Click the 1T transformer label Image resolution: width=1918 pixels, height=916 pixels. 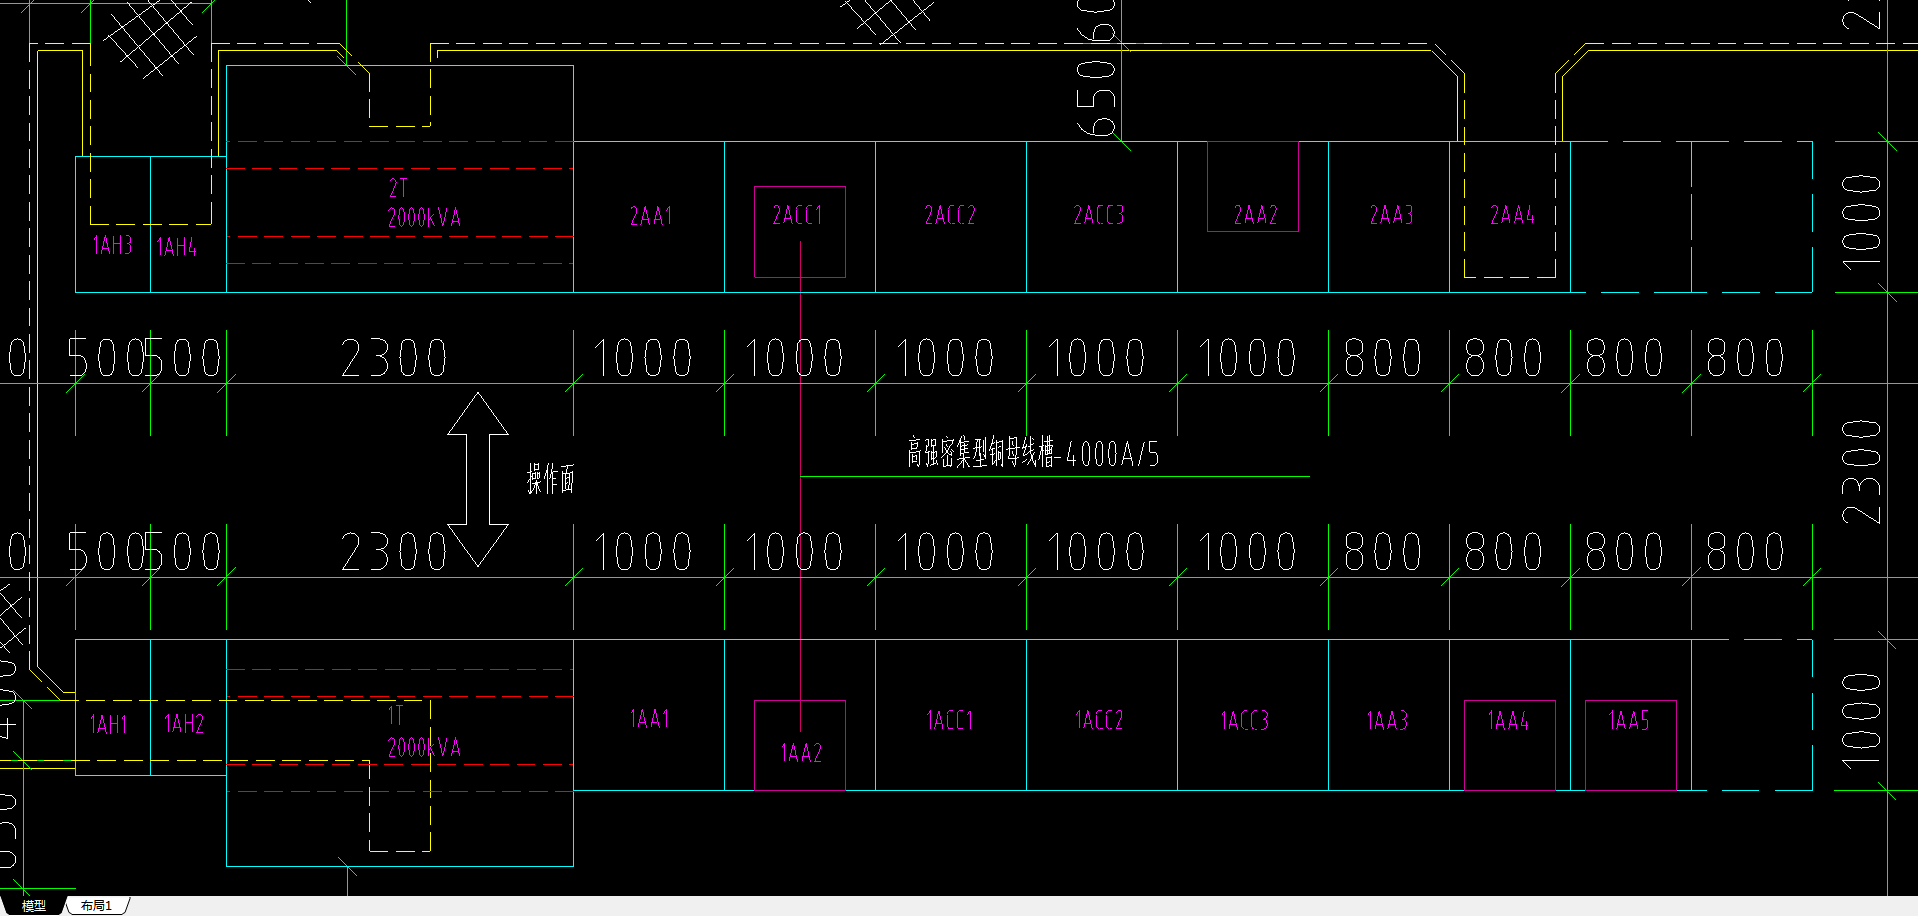coord(395,715)
